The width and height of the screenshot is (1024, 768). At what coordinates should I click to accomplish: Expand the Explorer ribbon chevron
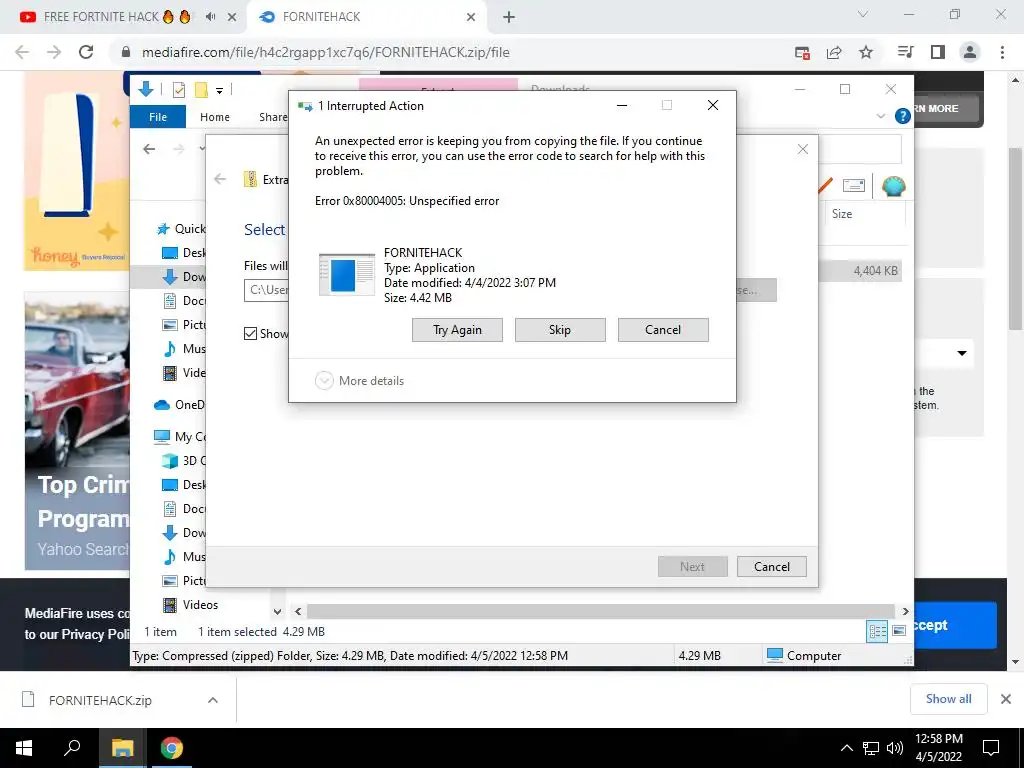coord(881,116)
